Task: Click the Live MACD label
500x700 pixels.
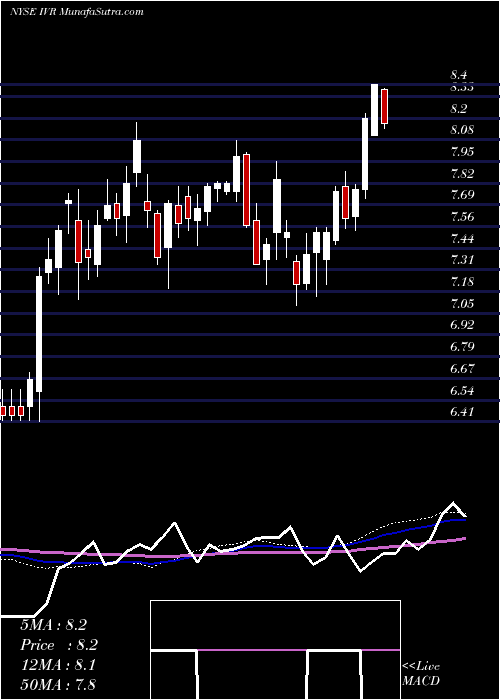Action: 421,673
